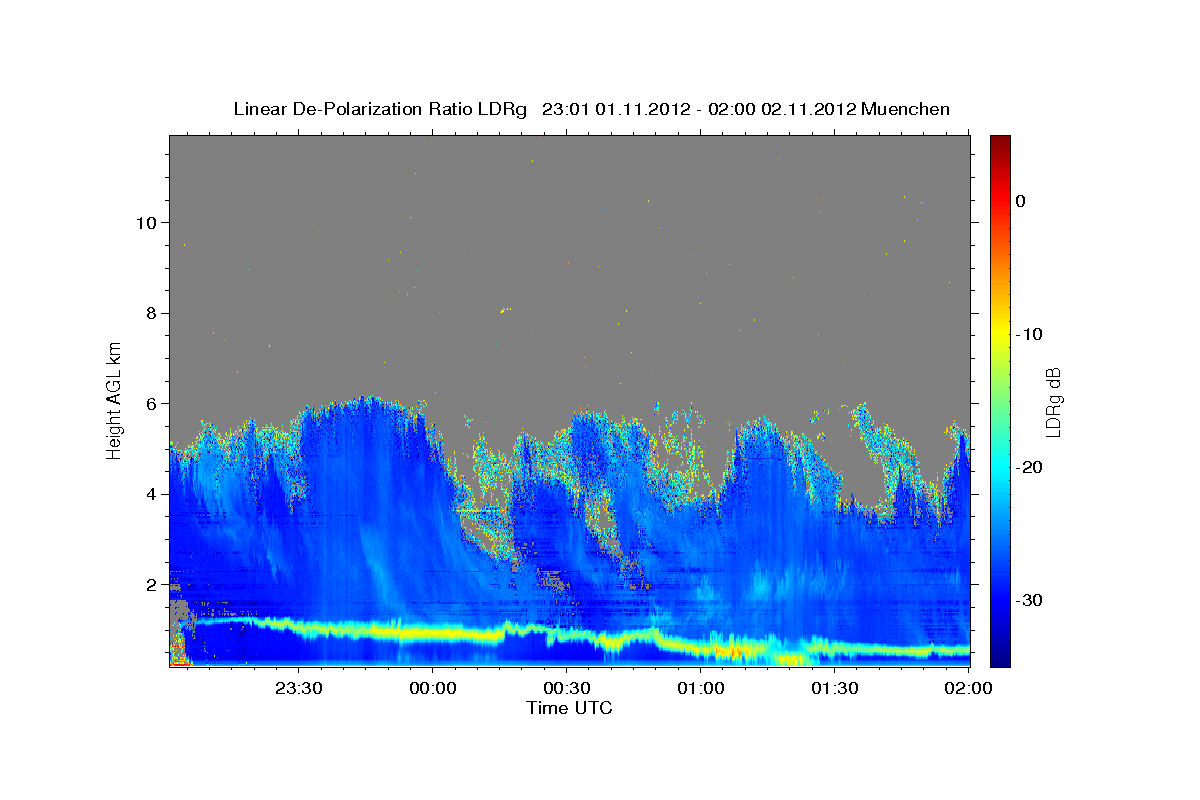This screenshot has height=800, width=1200.
Task: Click the 'LDRg dB' colorbar label
Action: pyautogui.click(x=1053, y=401)
